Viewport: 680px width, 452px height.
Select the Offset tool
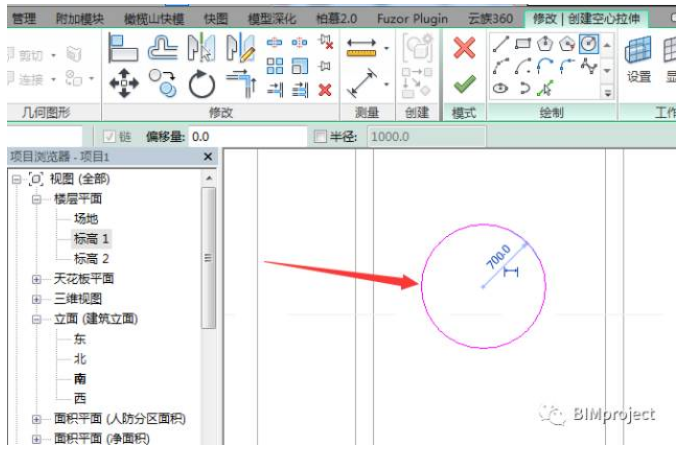162,48
